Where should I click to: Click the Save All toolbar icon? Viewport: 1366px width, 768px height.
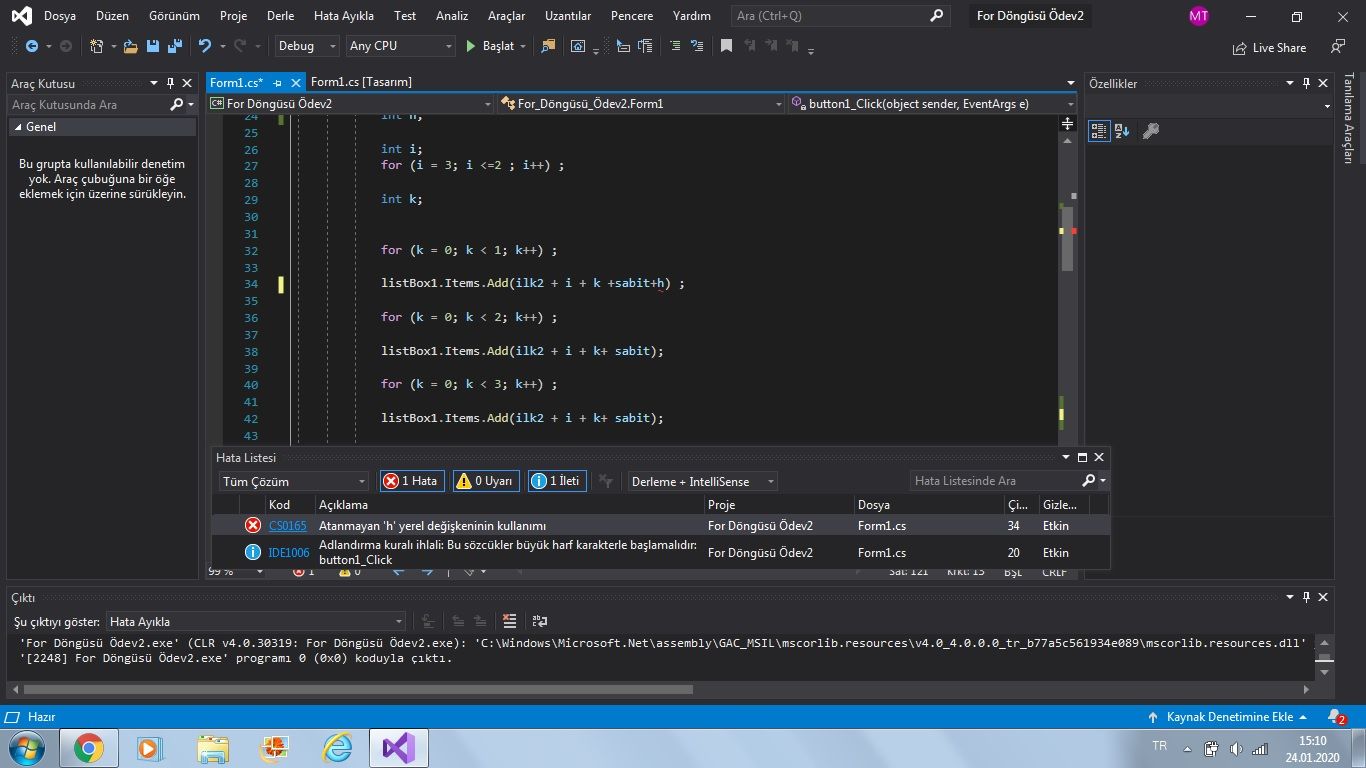tap(175, 46)
